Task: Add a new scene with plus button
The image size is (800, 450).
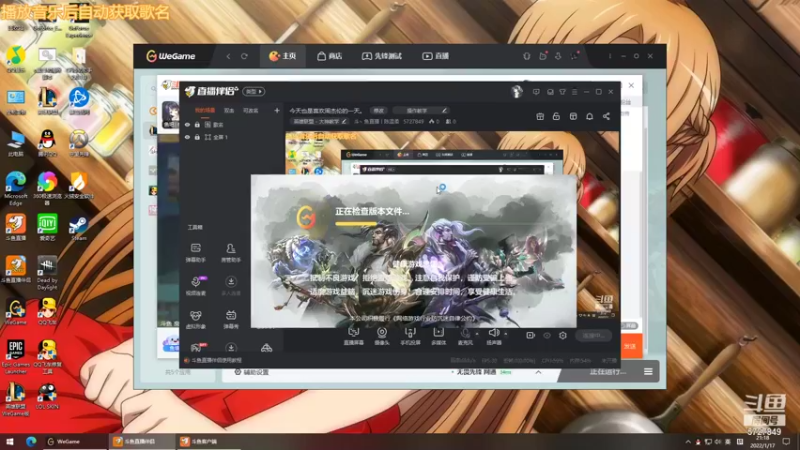Action: (x=277, y=110)
